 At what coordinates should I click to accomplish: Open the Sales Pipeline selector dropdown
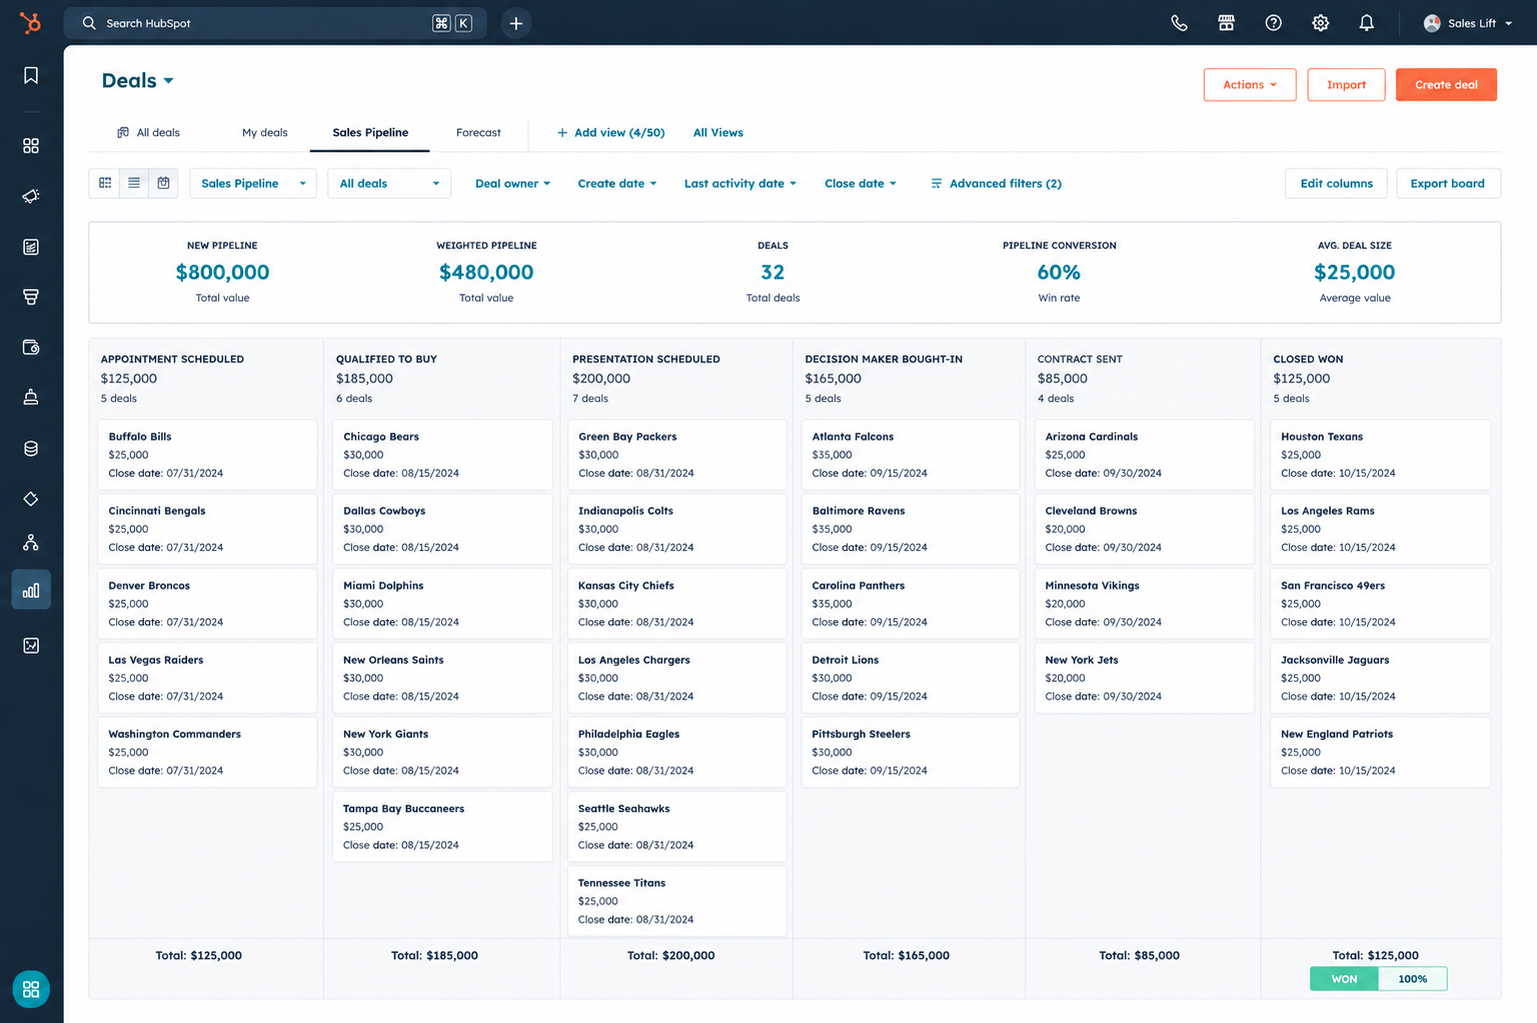253,183
